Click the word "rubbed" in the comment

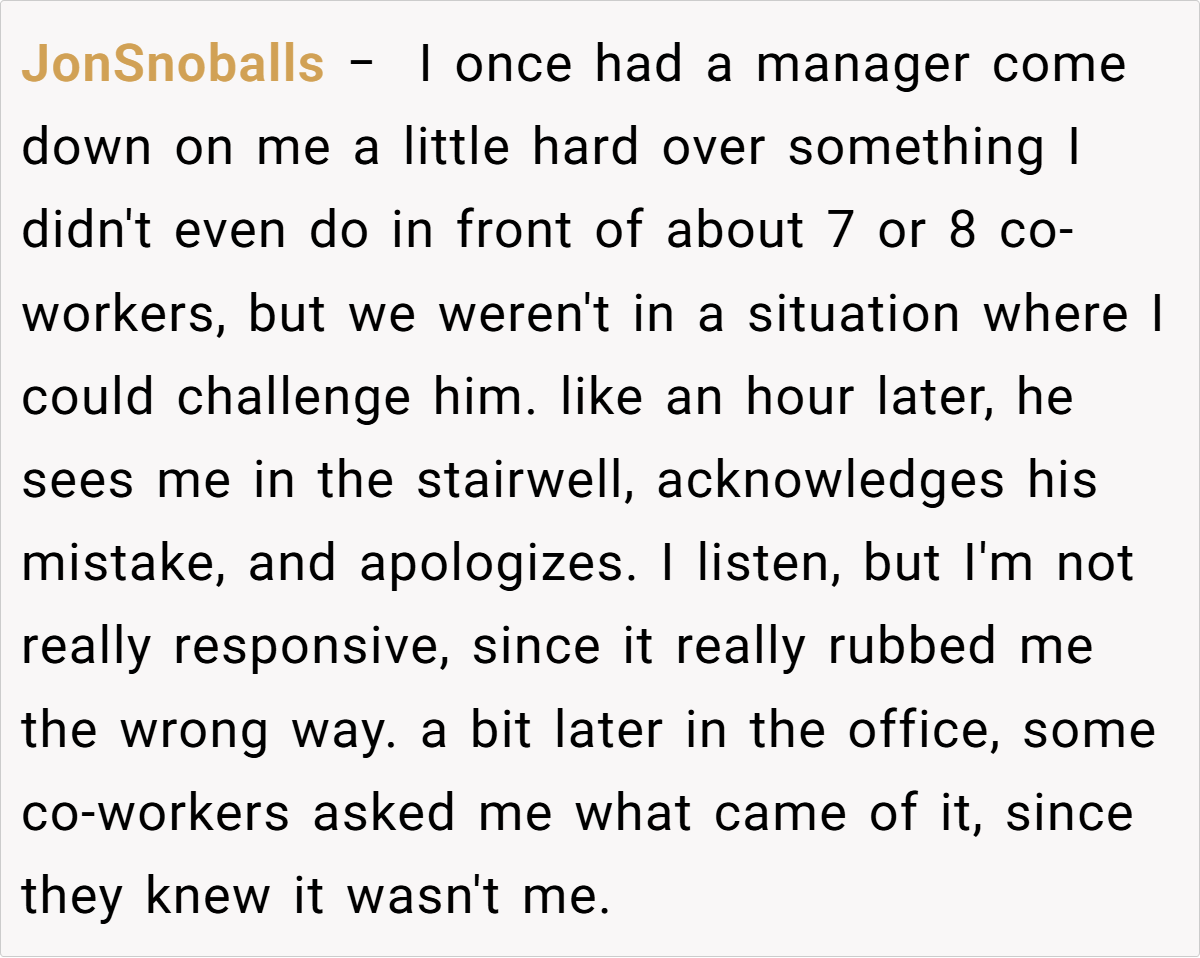tap(911, 647)
